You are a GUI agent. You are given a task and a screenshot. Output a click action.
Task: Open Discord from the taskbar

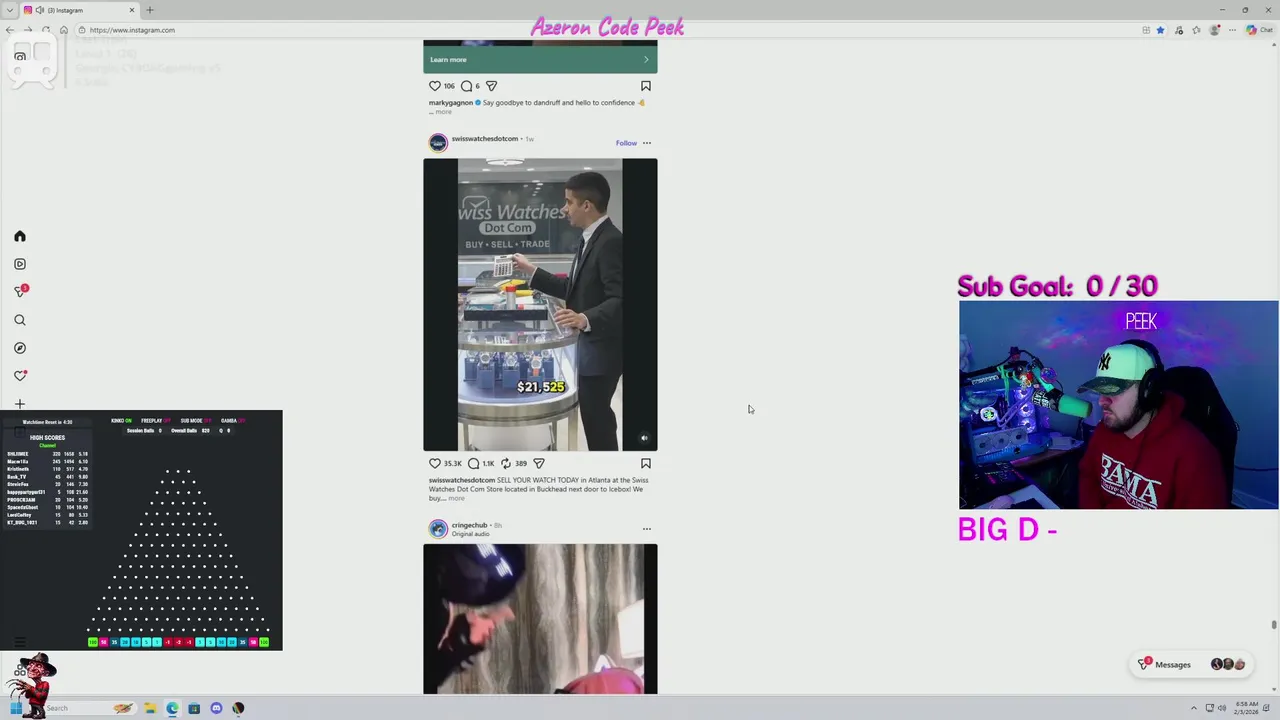[x=216, y=708]
